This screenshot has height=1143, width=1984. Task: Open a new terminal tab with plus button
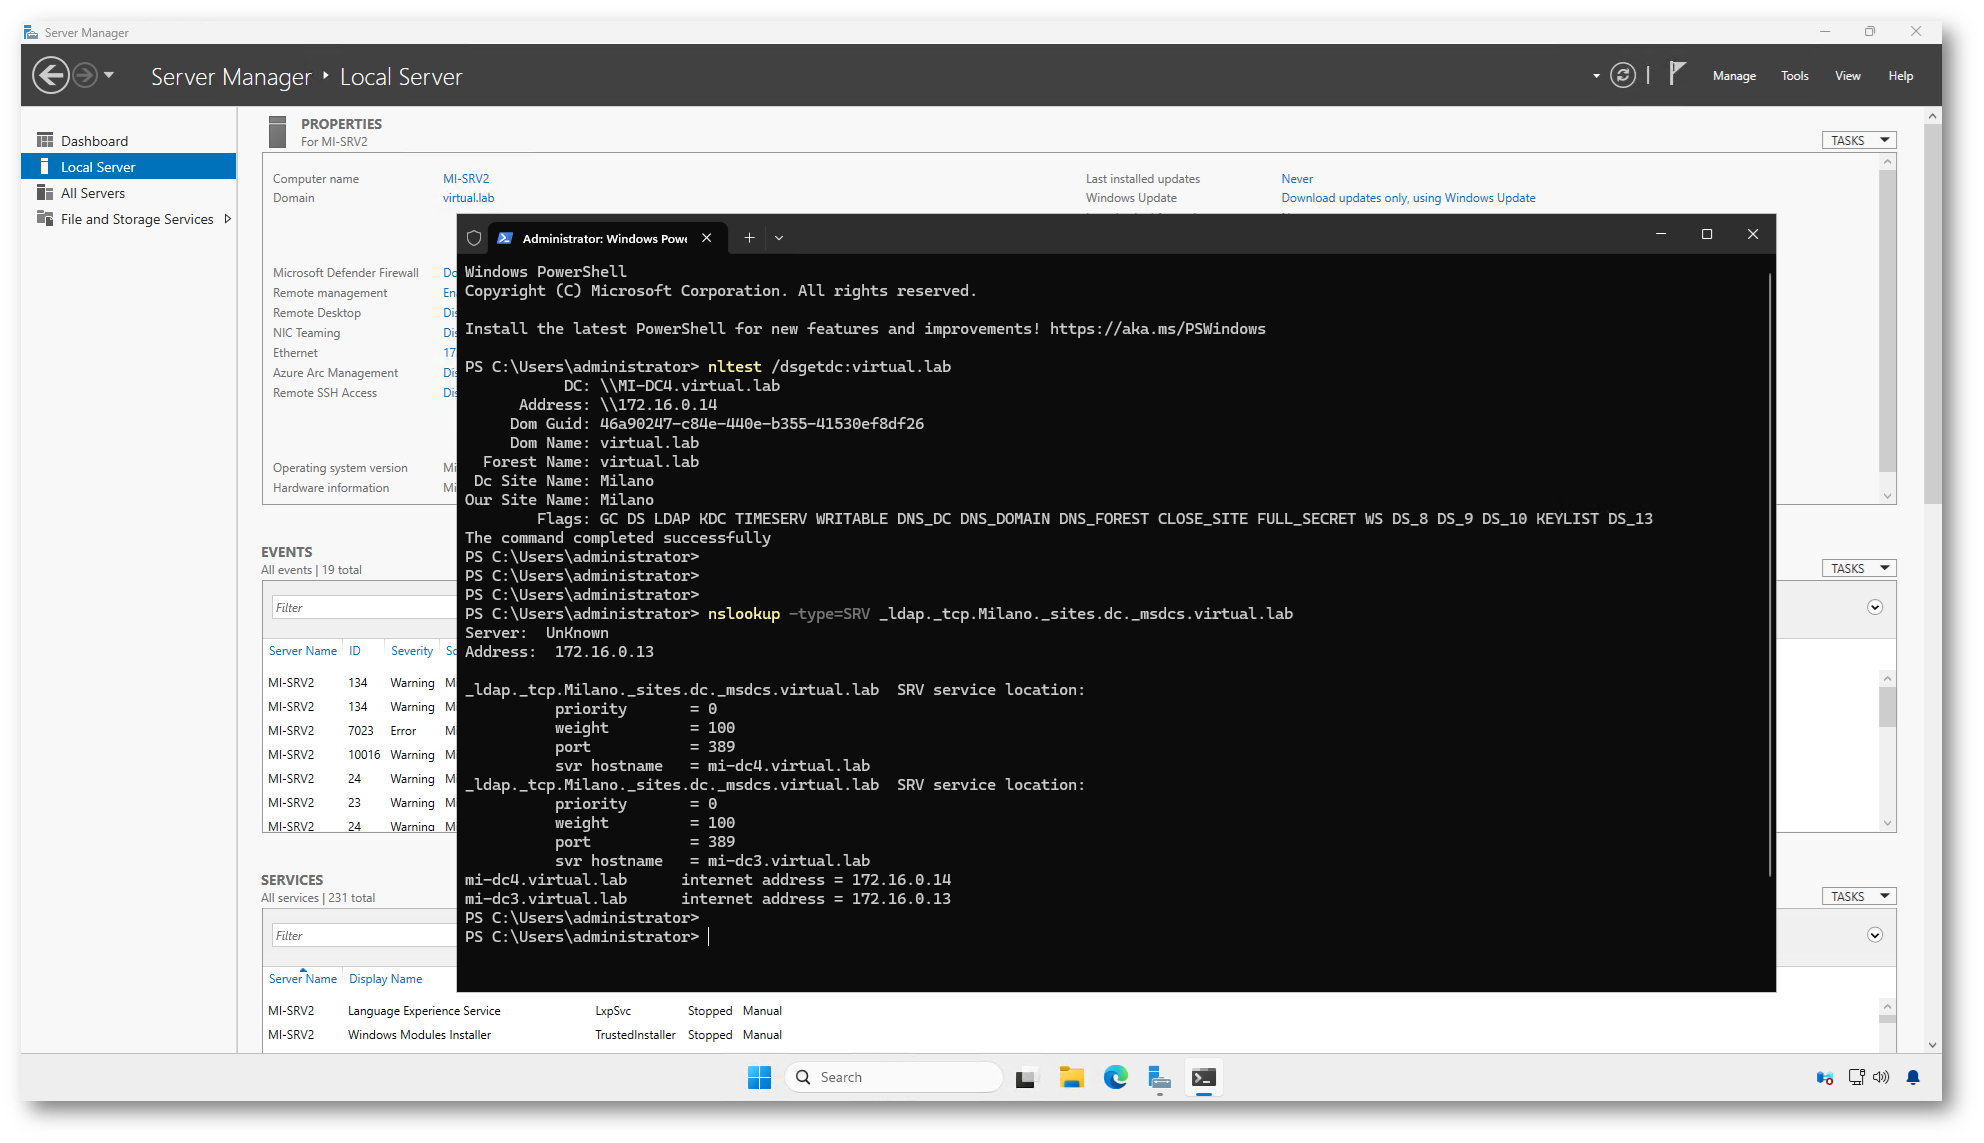tap(749, 238)
